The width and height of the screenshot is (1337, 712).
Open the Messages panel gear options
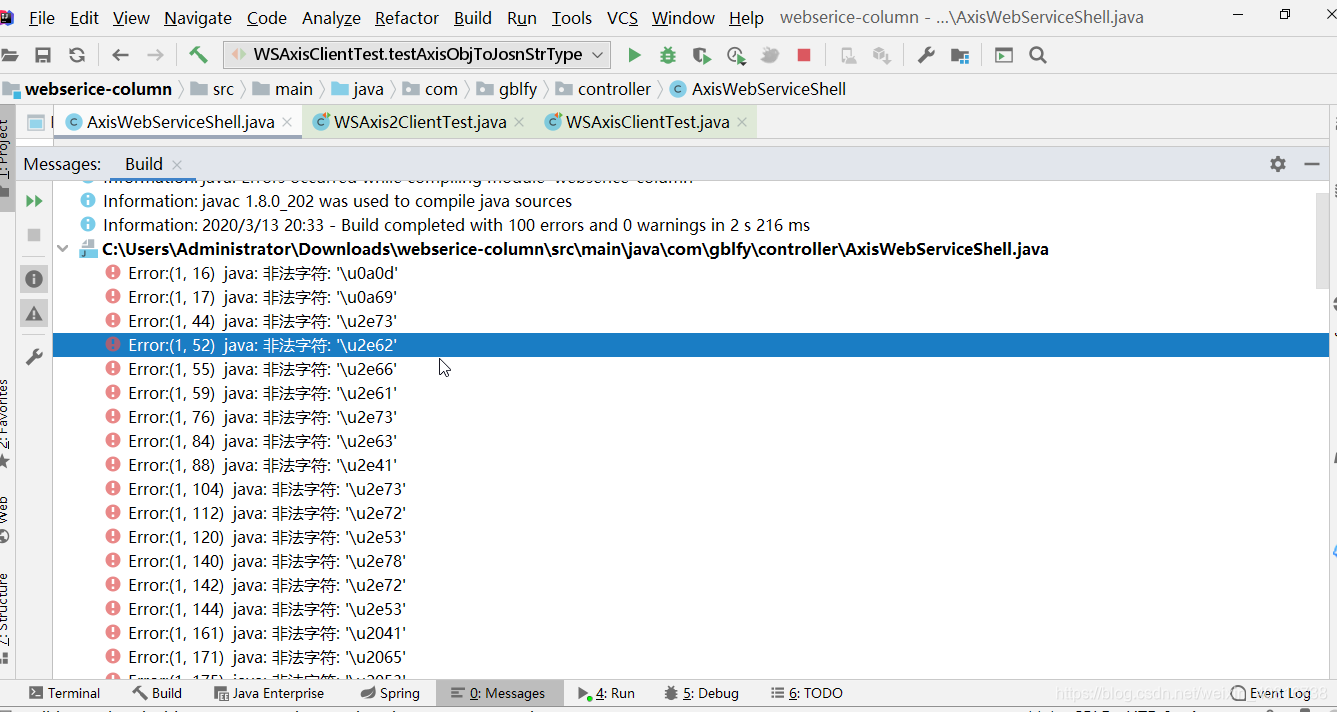[1278, 164]
